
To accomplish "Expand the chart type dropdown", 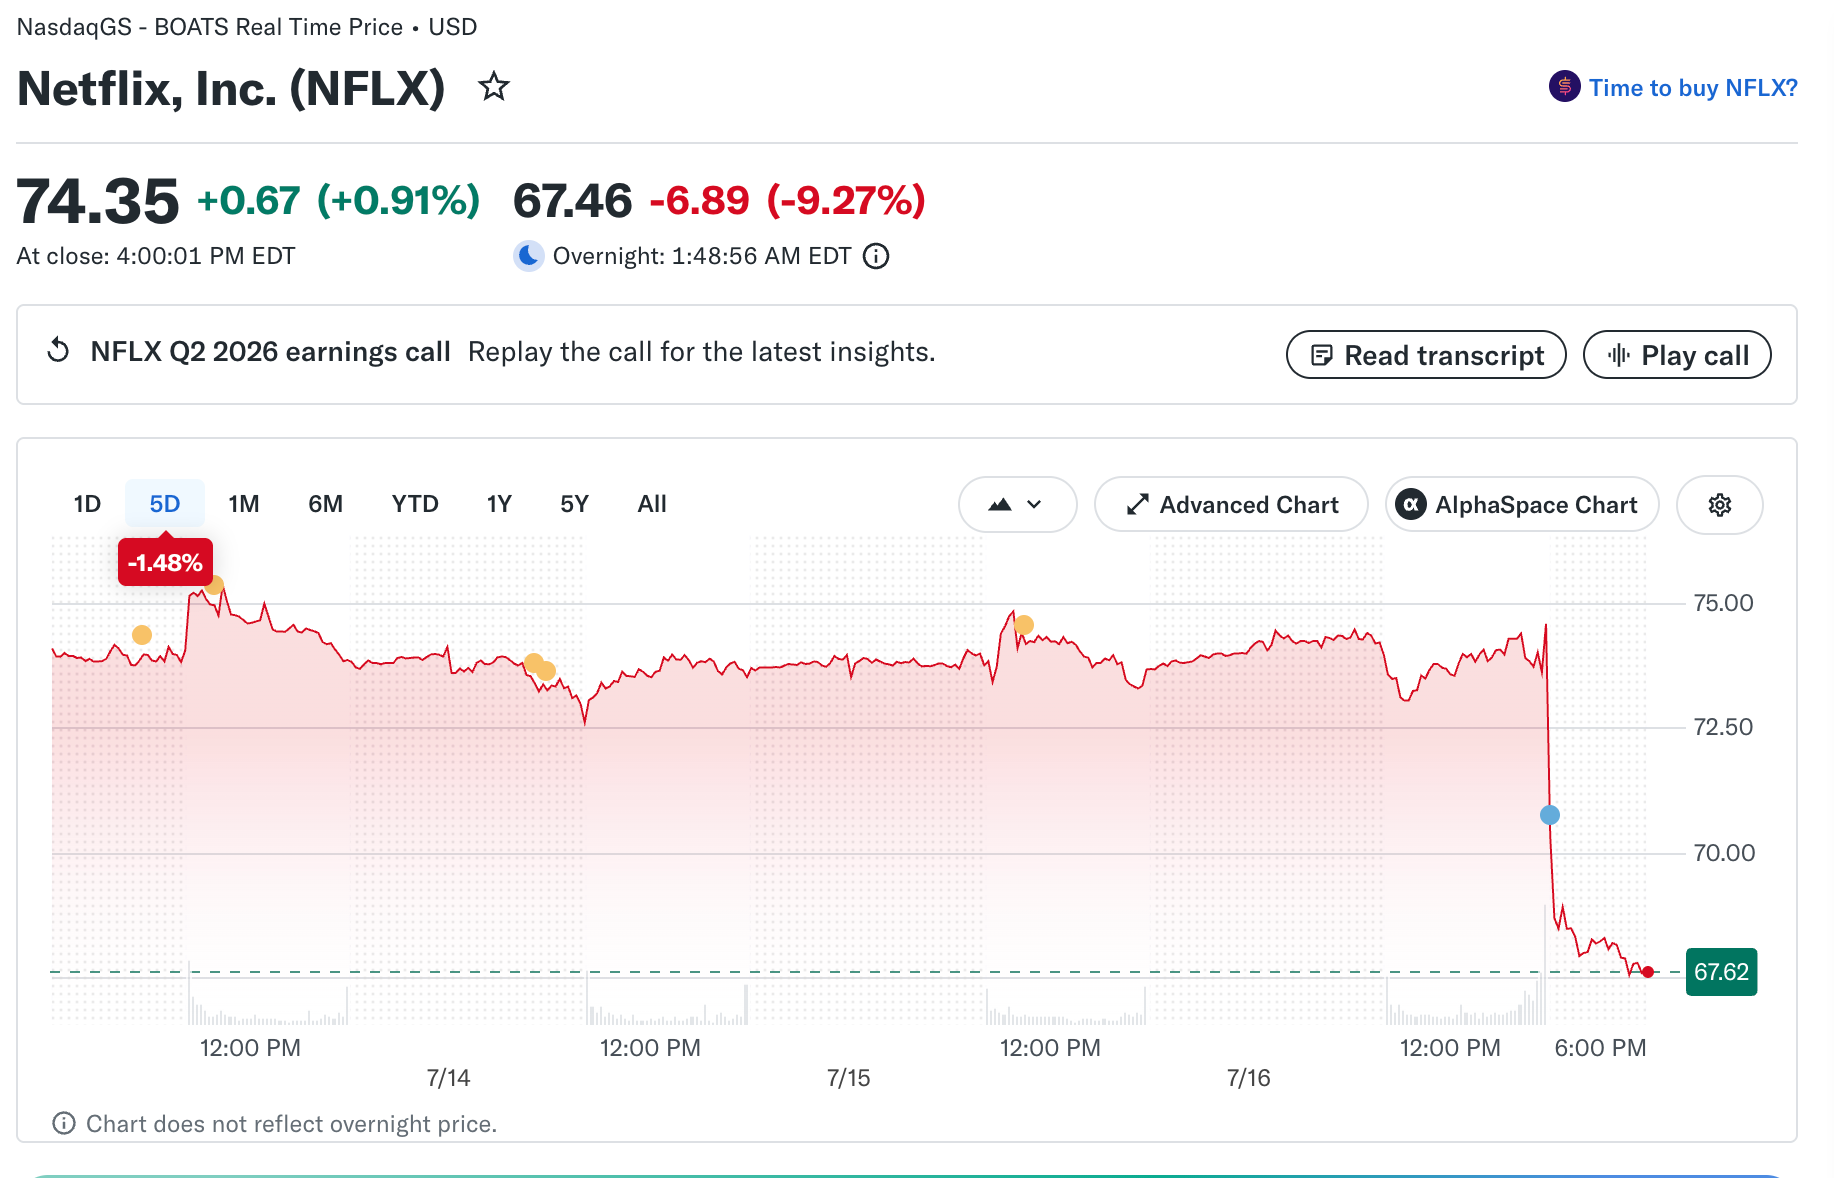I will coord(1017,505).
